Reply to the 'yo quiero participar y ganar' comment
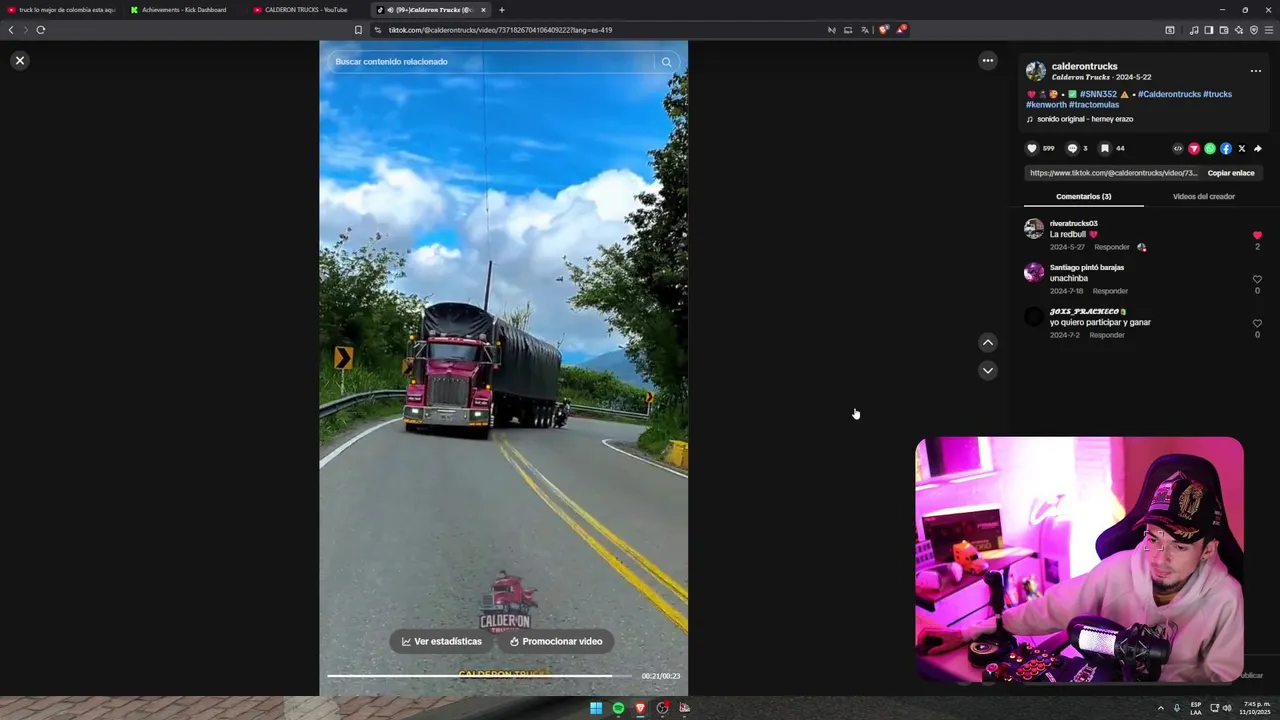 [x=1106, y=335]
